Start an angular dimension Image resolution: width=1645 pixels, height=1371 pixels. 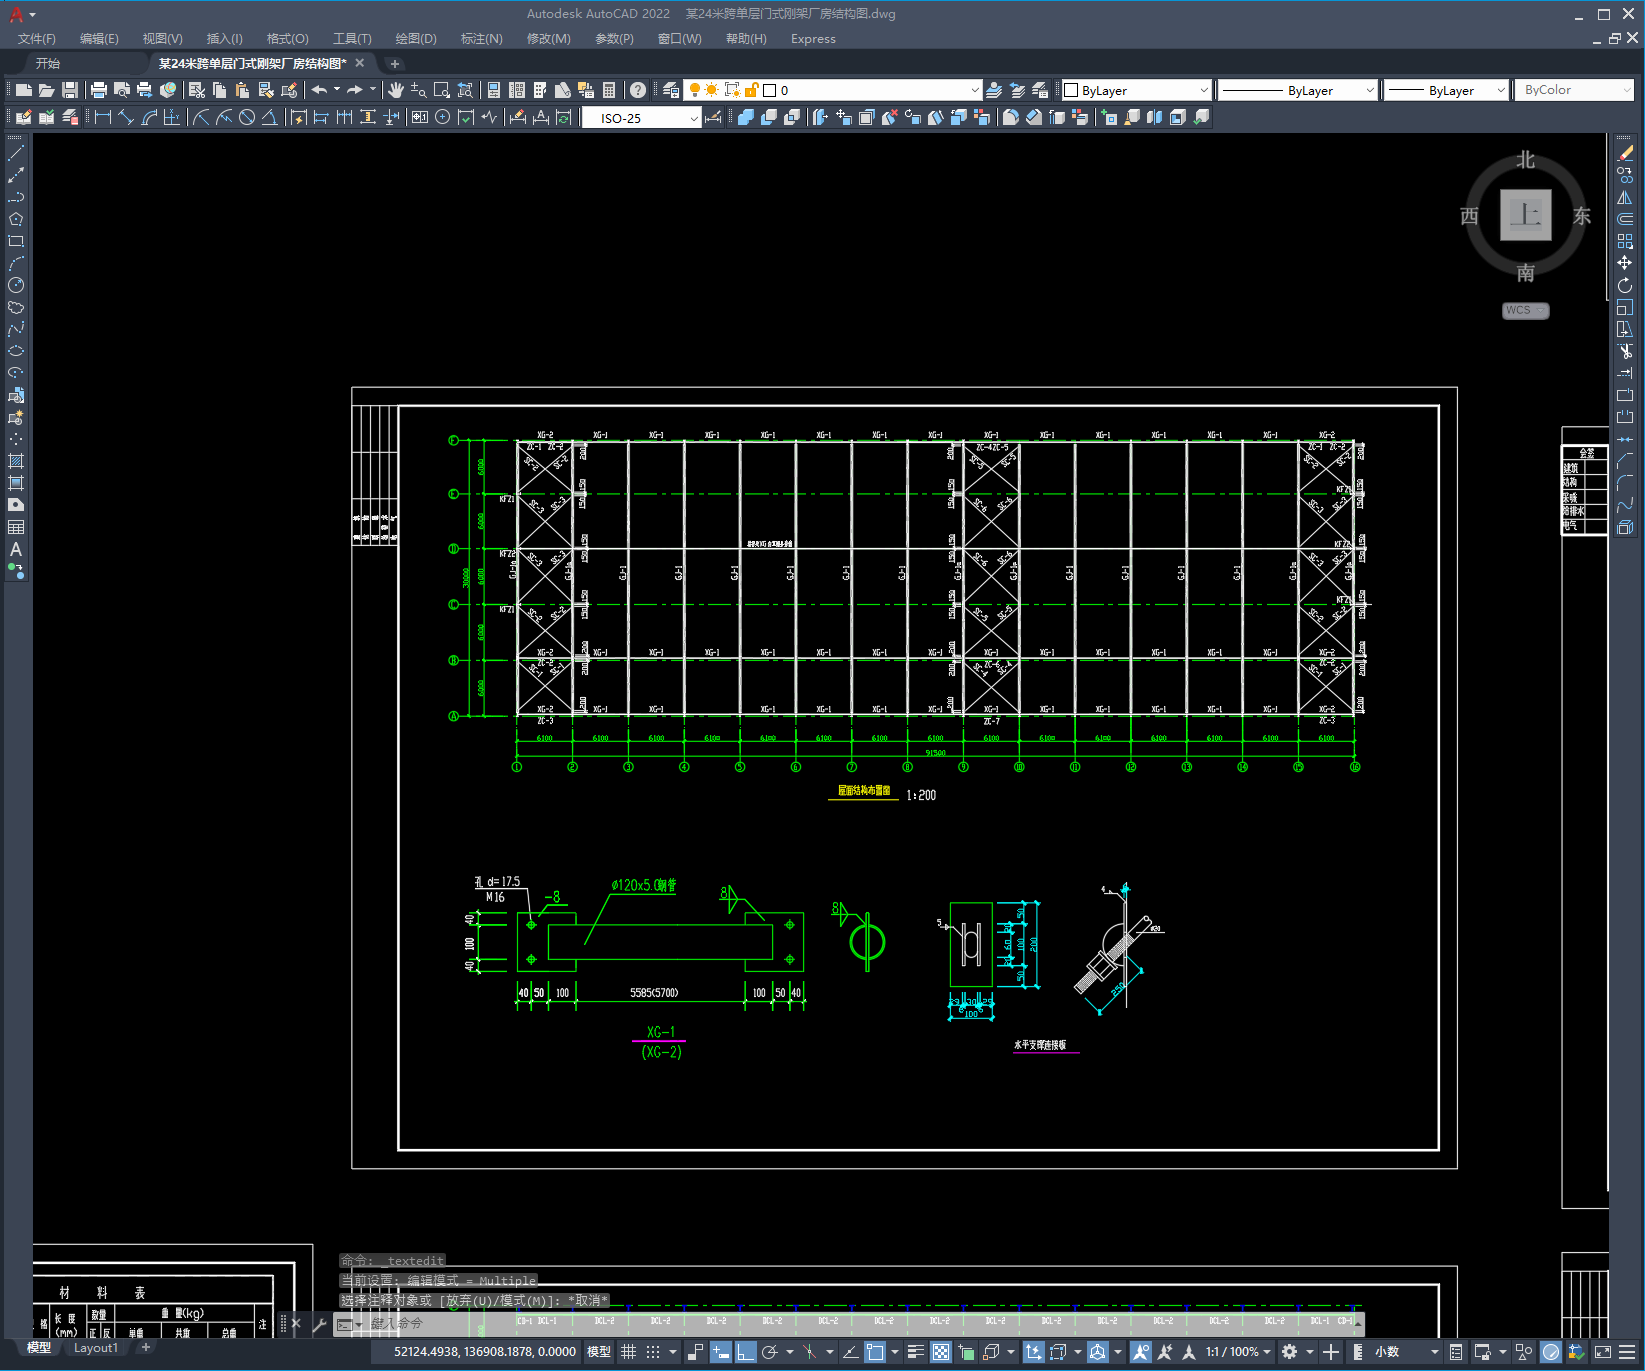[x=270, y=117]
